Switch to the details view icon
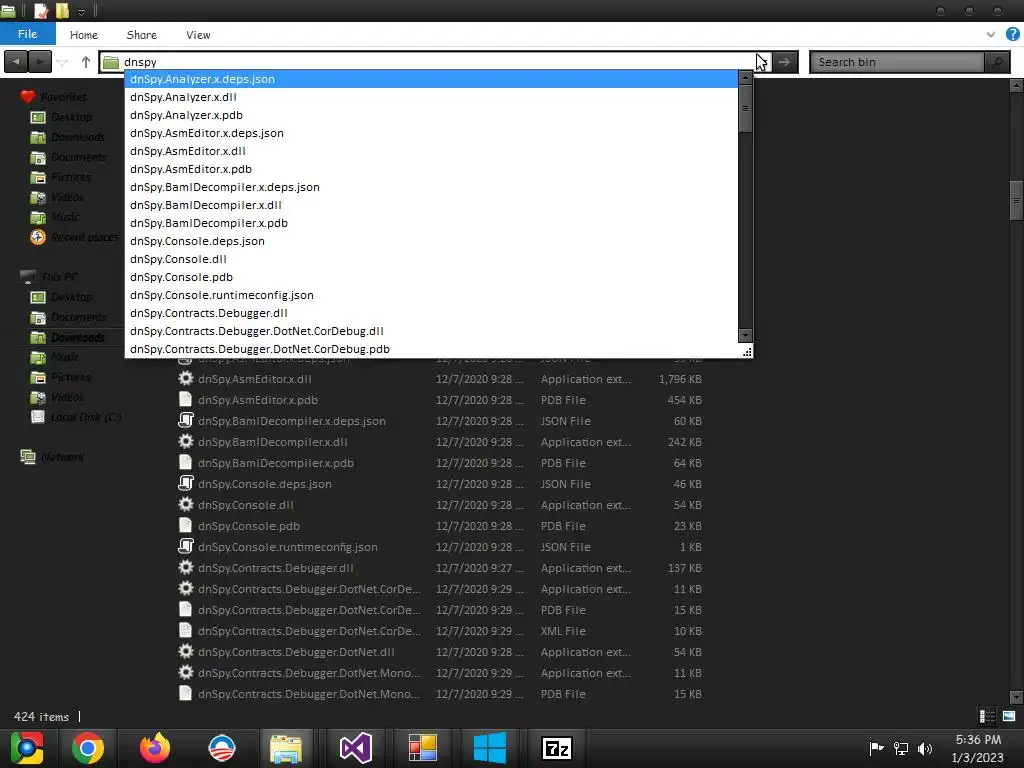This screenshot has height=768, width=1024. click(x=987, y=716)
